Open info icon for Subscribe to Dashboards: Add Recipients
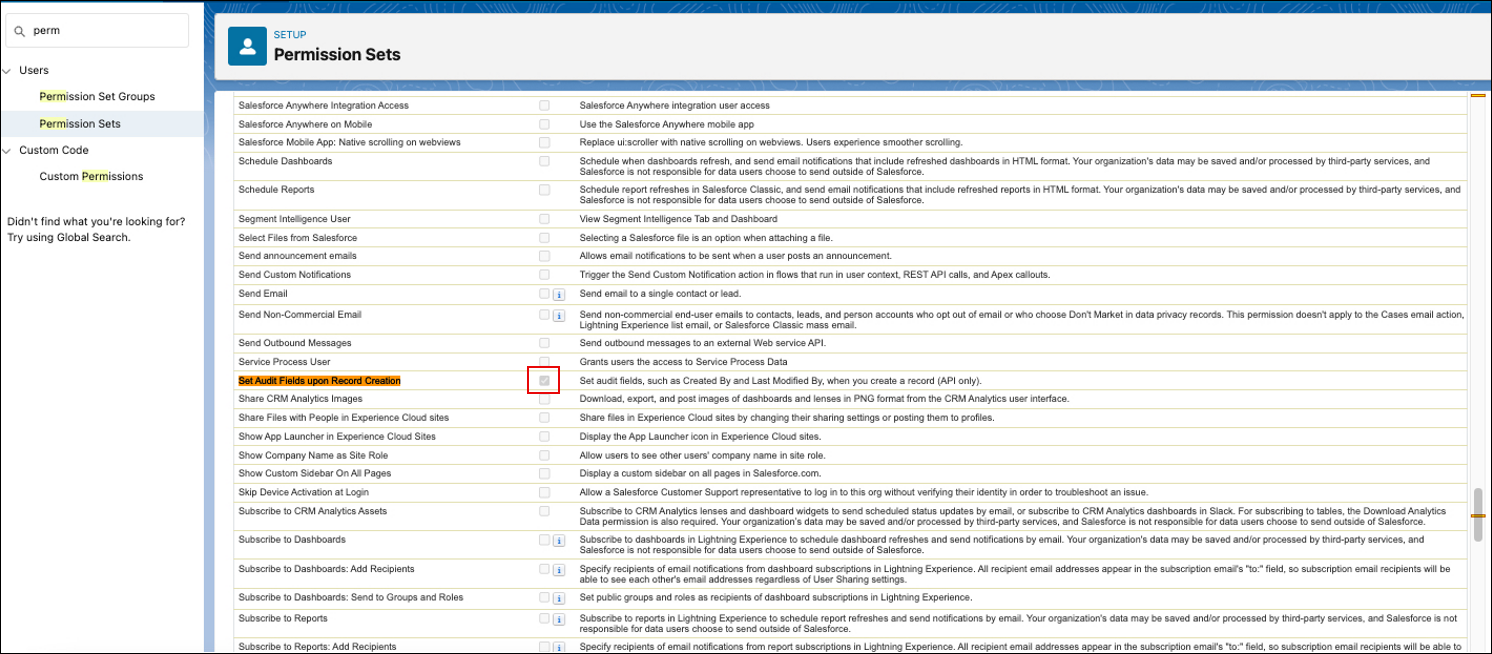The image size is (1492, 654). tap(558, 569)
